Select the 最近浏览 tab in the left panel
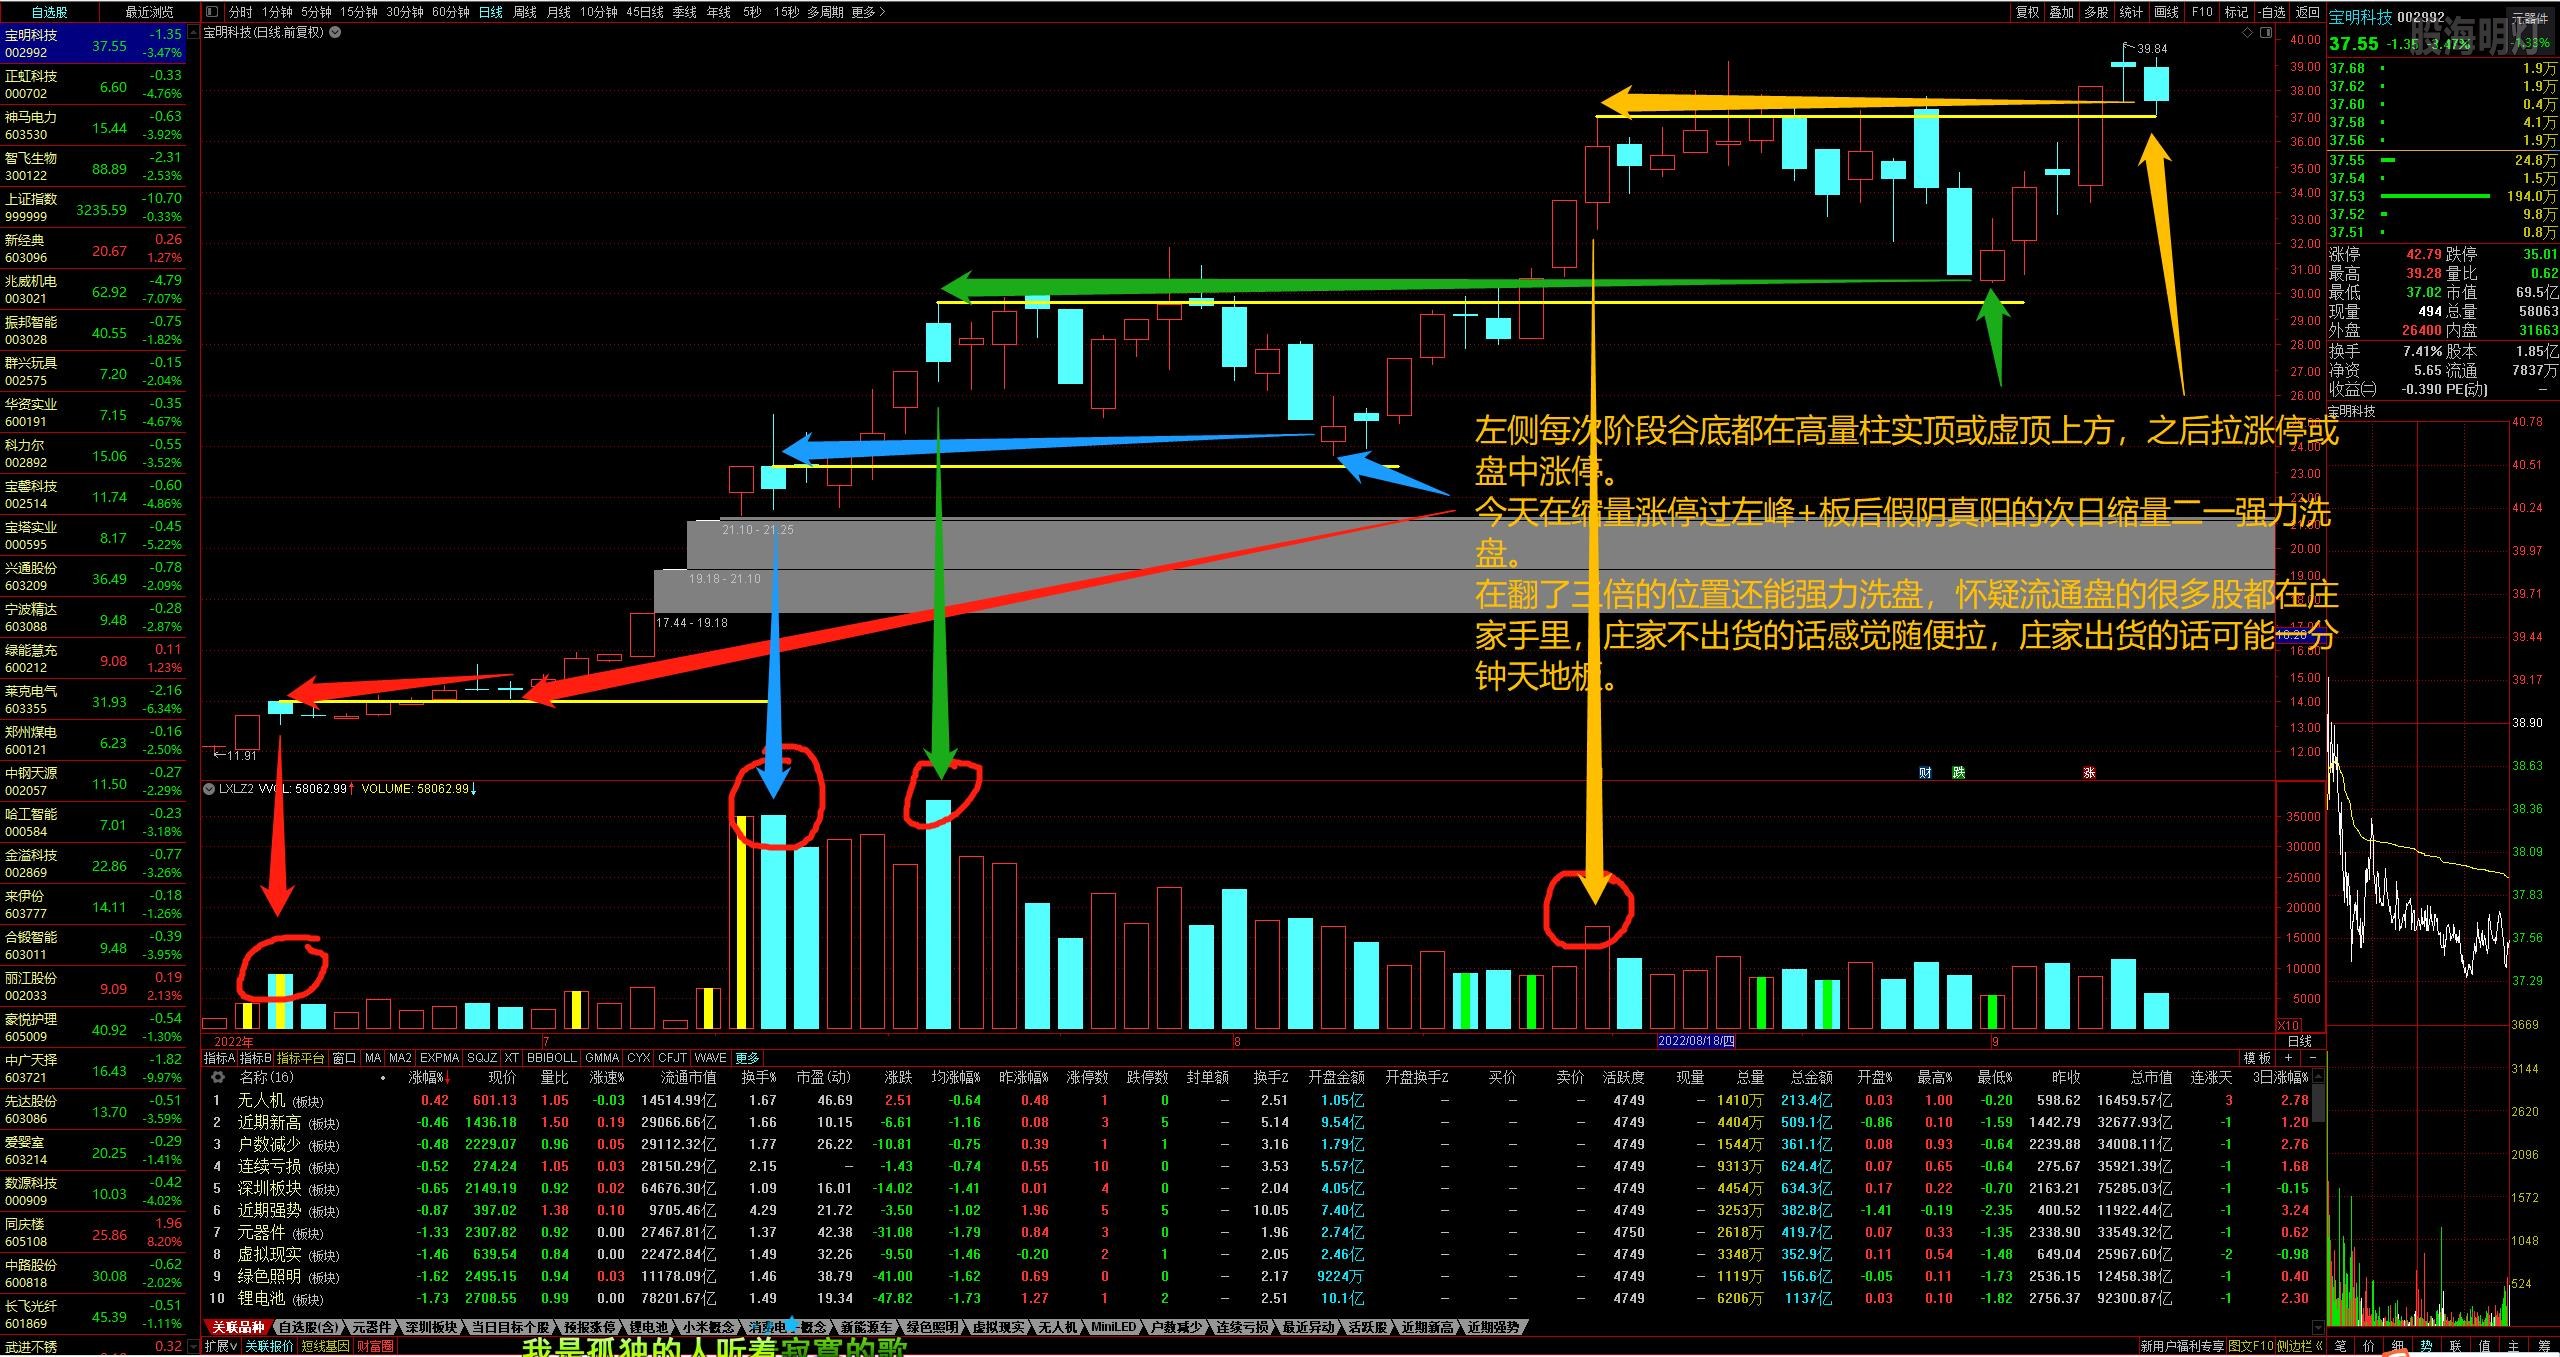Viewport: 2560px width, 1357px height. click(x=149, y=12)
